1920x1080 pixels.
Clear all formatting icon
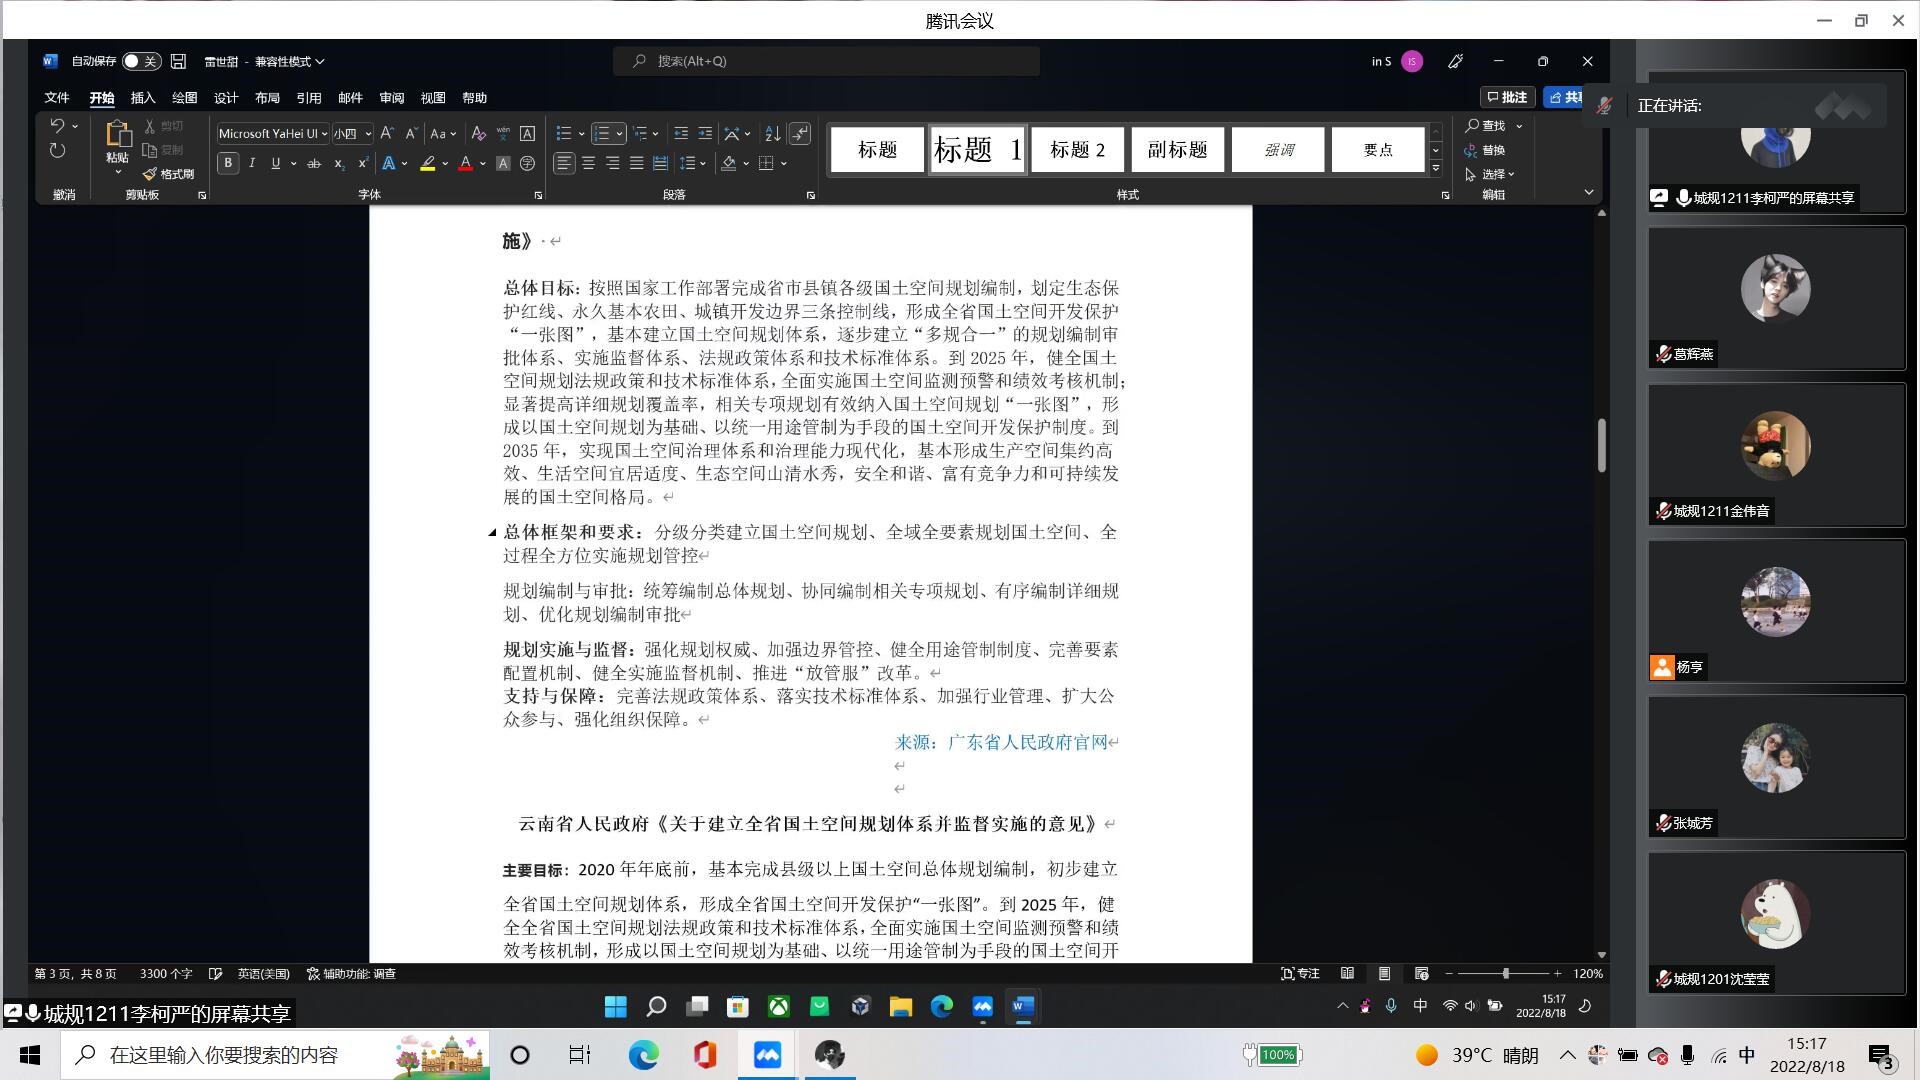[478, 133]
